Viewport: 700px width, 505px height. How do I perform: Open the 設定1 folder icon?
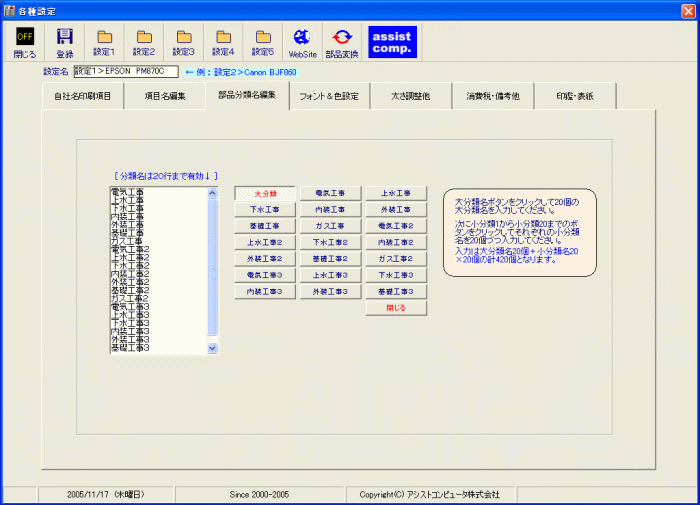104,43
